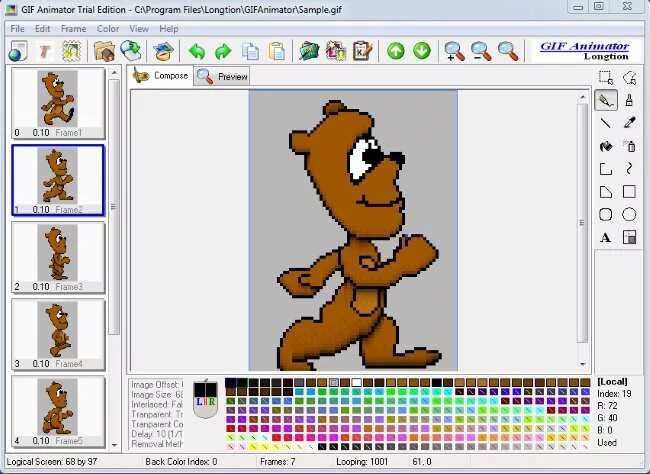Viewport: 650px width, 474px height.
Task: Select the Frame2 thumbnail
Action: pyautogui.click(x=58, y=180)
